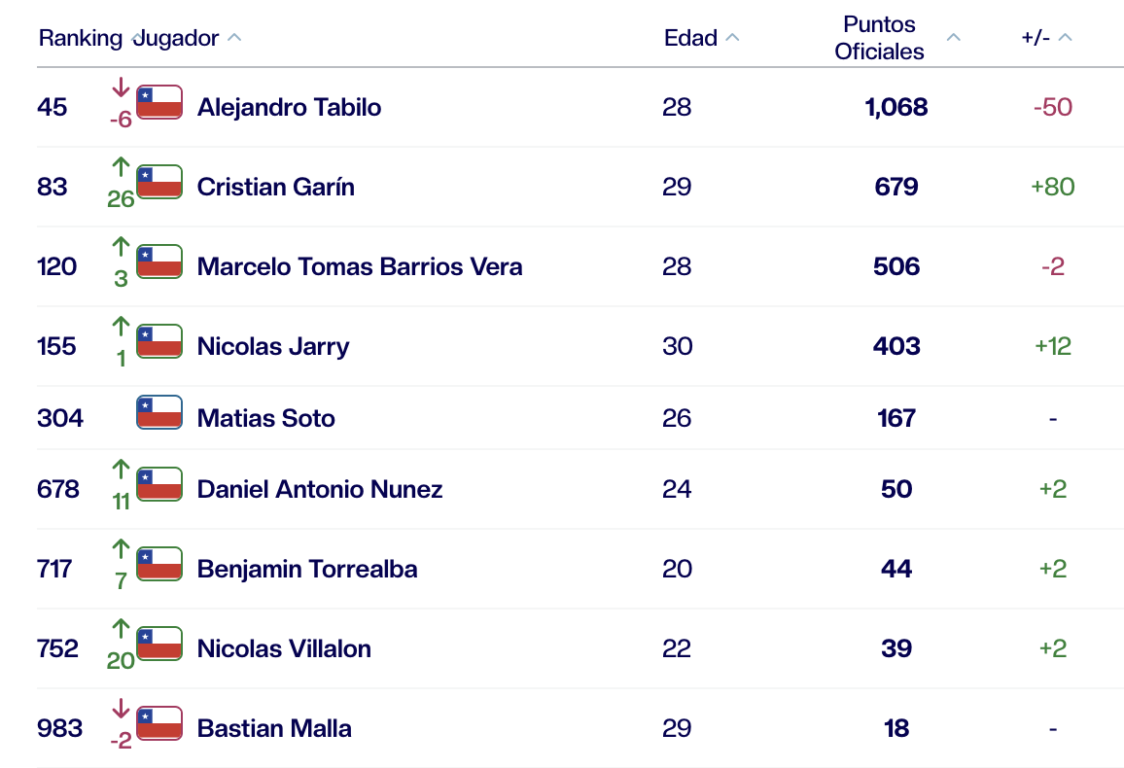Viewport: 1124px width, 768px height.
Task: Click the flag icon next to Cristian Garín
Action: click(159, 182)
